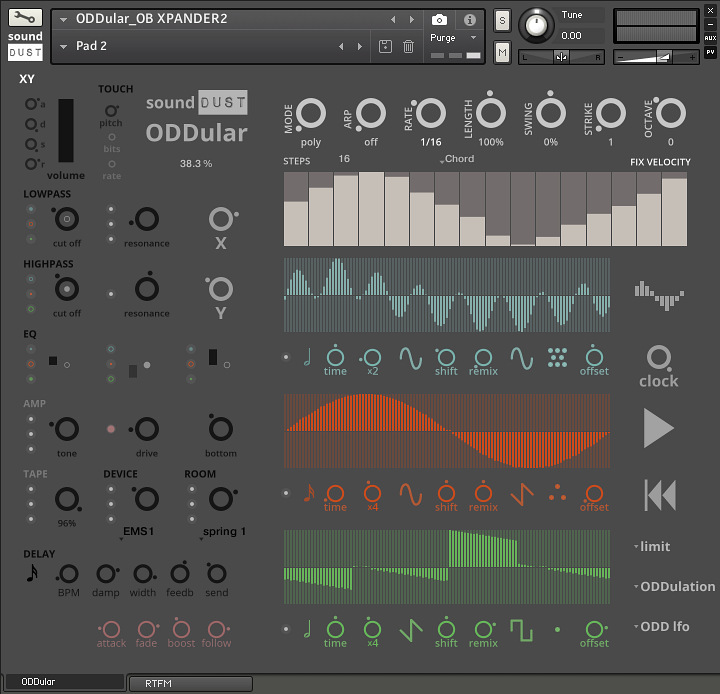Start sequencer with play triangle
Screen dimensions: 720x694
[658, 428]
